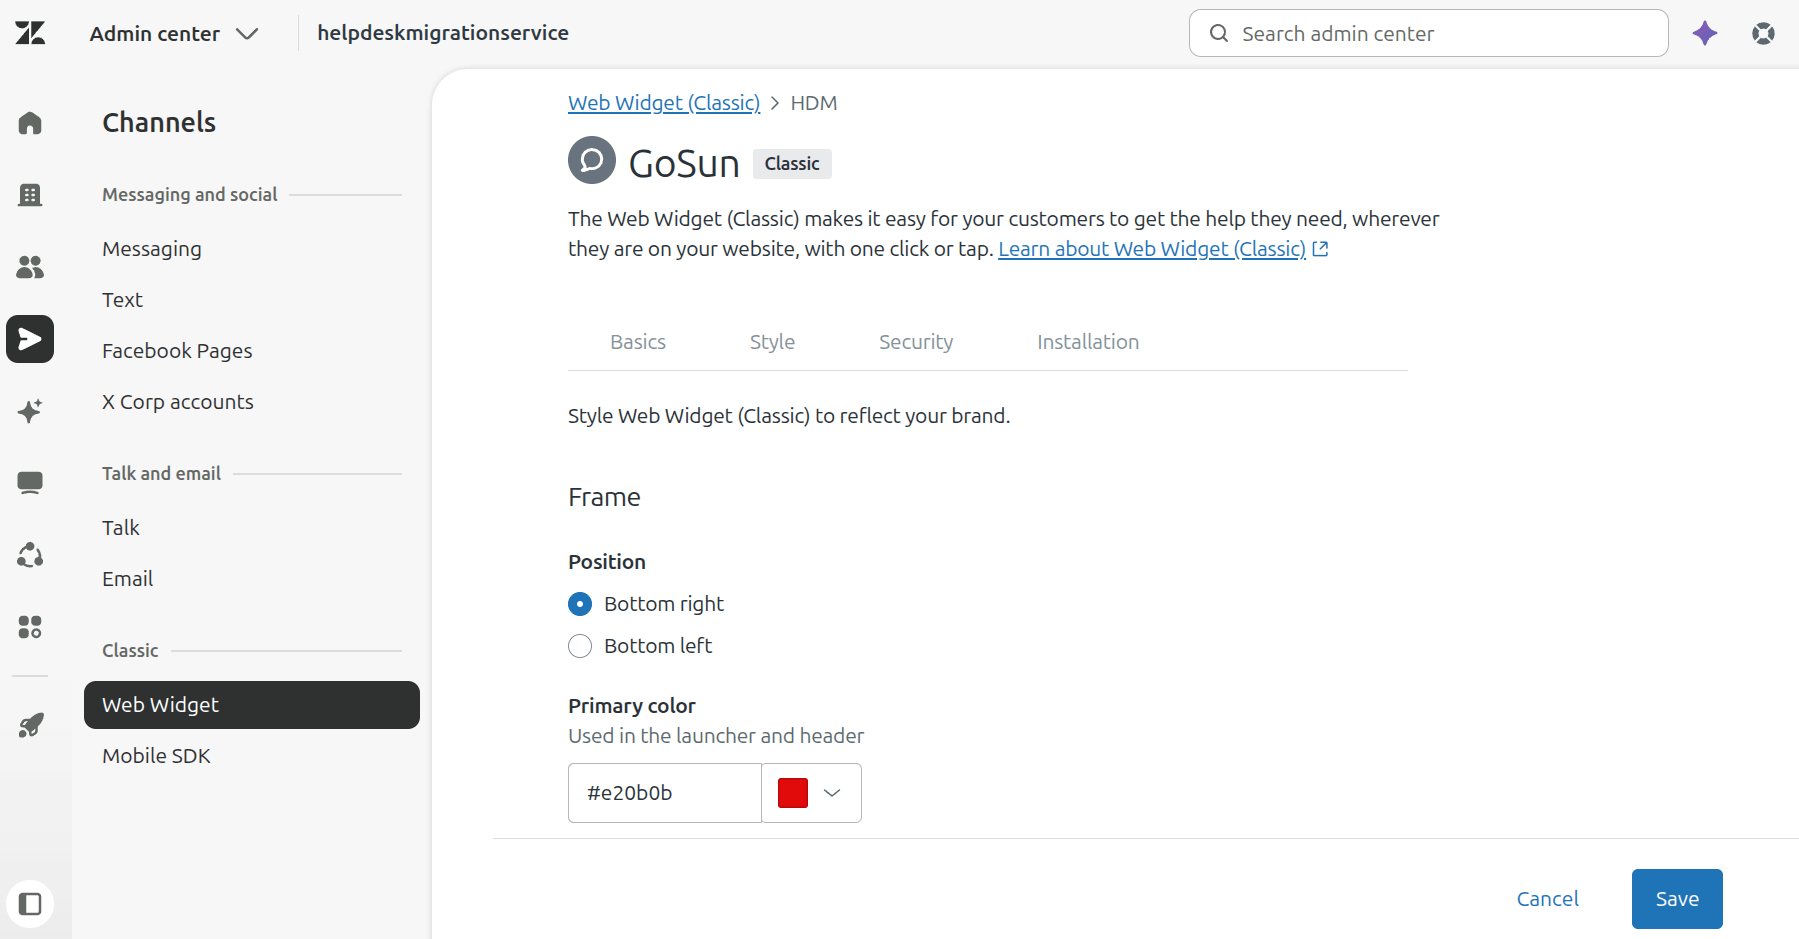
Task: Click the Classic section label in sidebar
Action: 130,651
